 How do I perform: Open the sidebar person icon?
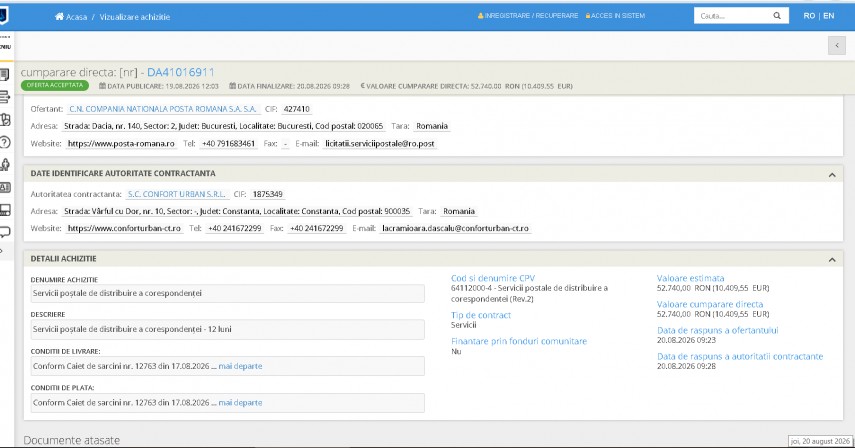(x=5, y=165)
